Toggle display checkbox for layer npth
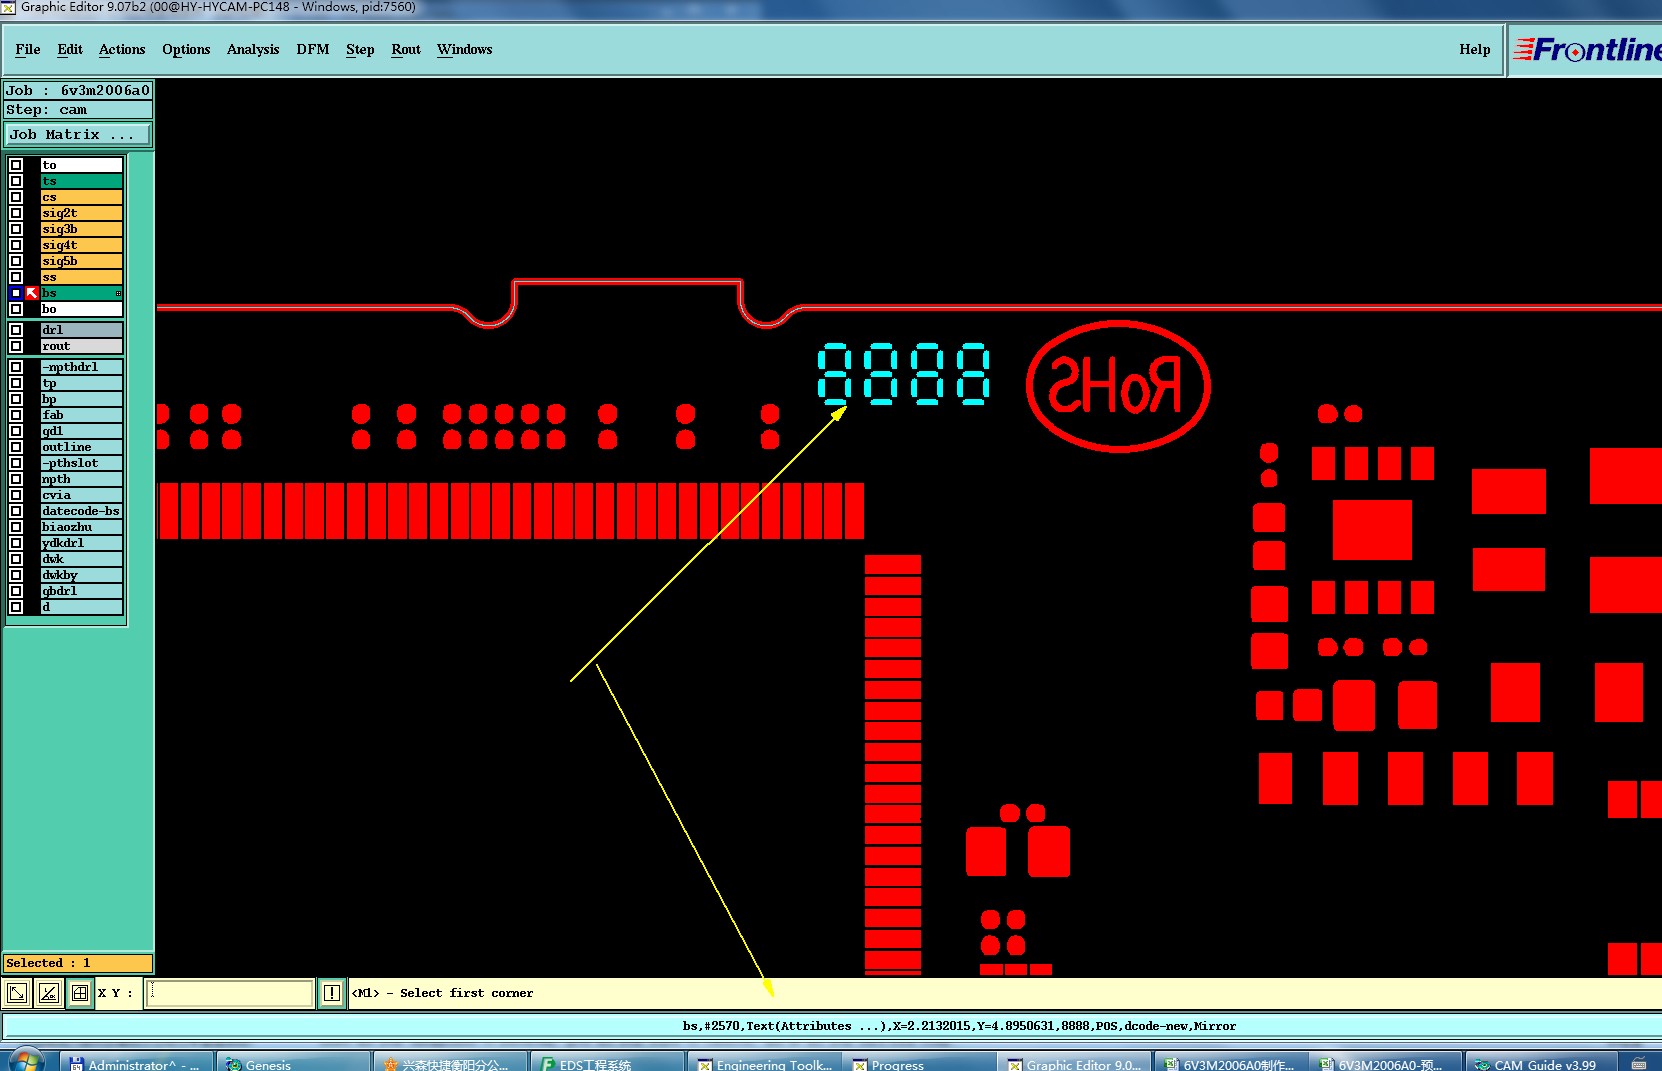The width and height of the screenshot is (1662, 1071). click(x=16, y=479)
